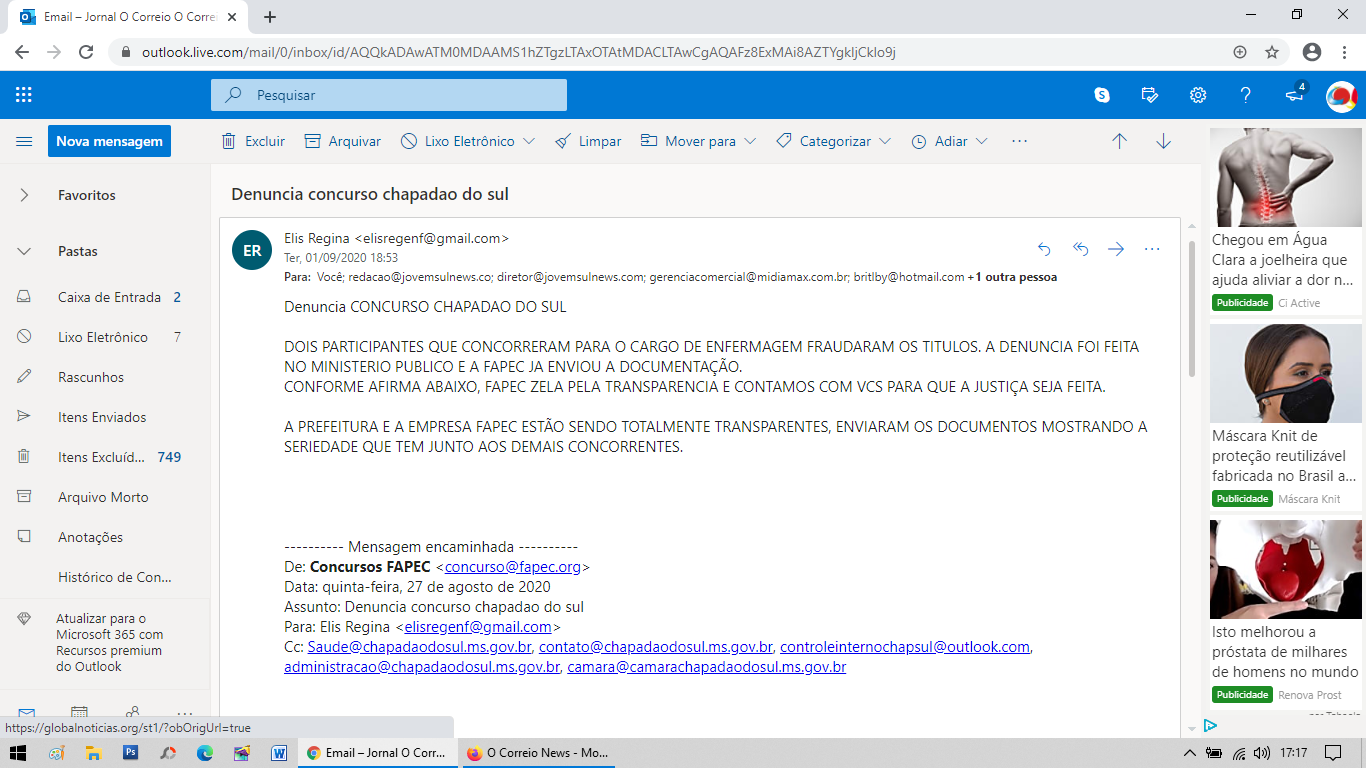Collapse the Pastas section
This screenshot has width=1366, height=768.
point(24,251)
